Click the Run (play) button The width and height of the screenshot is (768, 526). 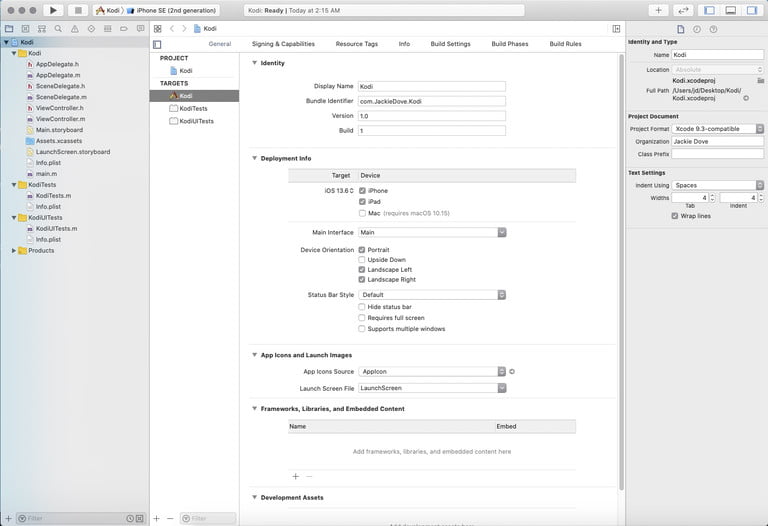[x=53, y=10]
